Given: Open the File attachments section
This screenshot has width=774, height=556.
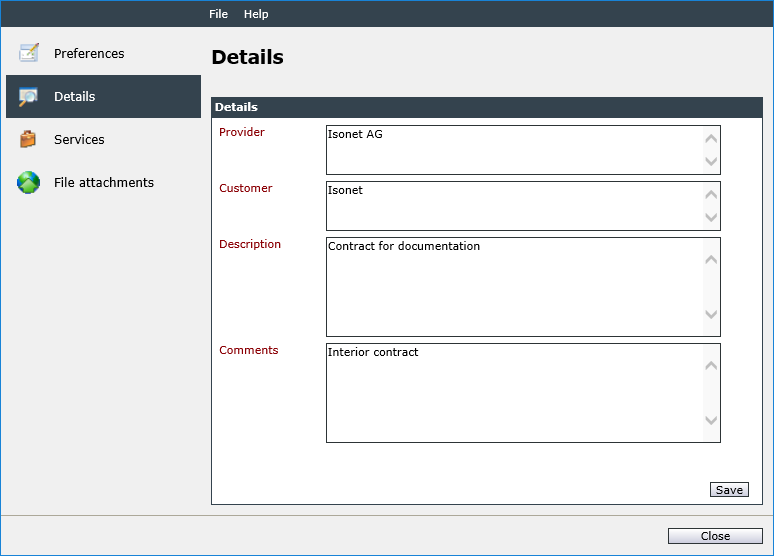Looking at the screenshot, I should (x=103, y=182).
